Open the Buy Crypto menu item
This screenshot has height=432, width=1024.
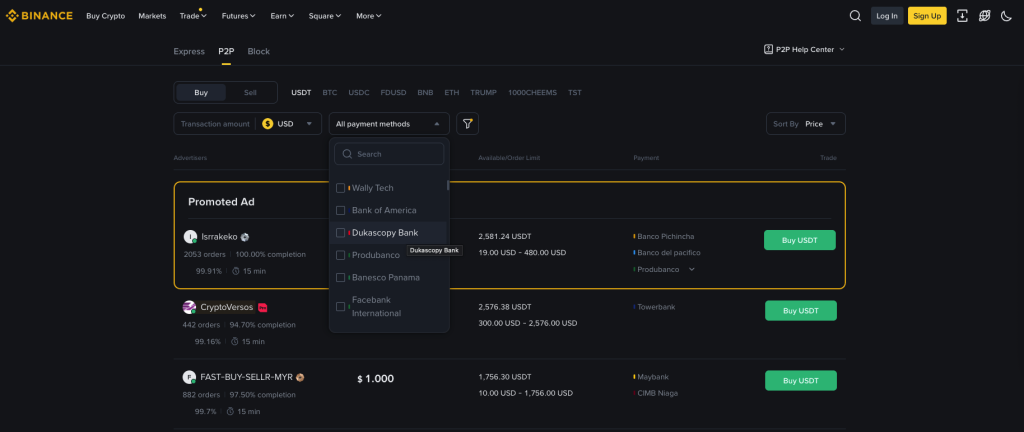106,16
